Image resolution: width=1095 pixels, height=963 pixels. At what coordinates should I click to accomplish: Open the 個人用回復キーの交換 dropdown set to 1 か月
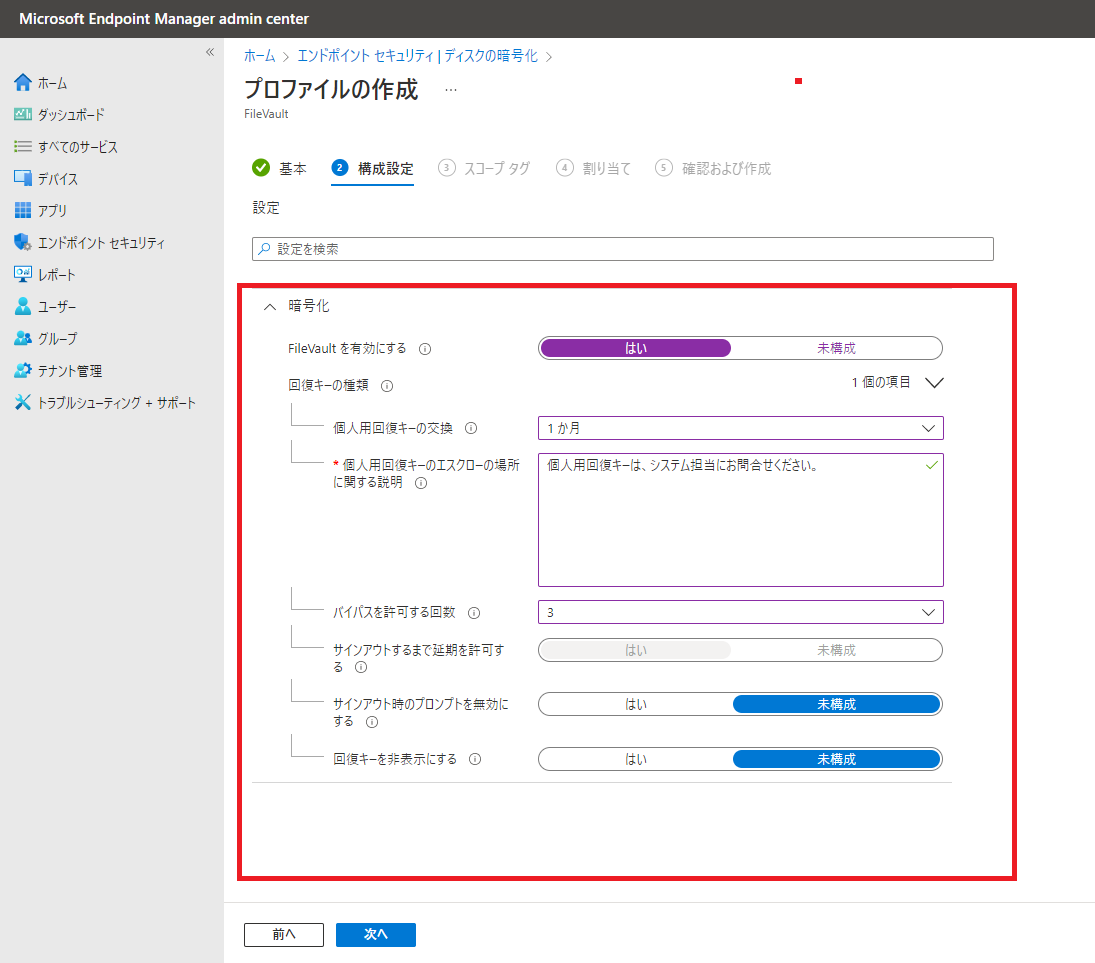pos(740,428)
